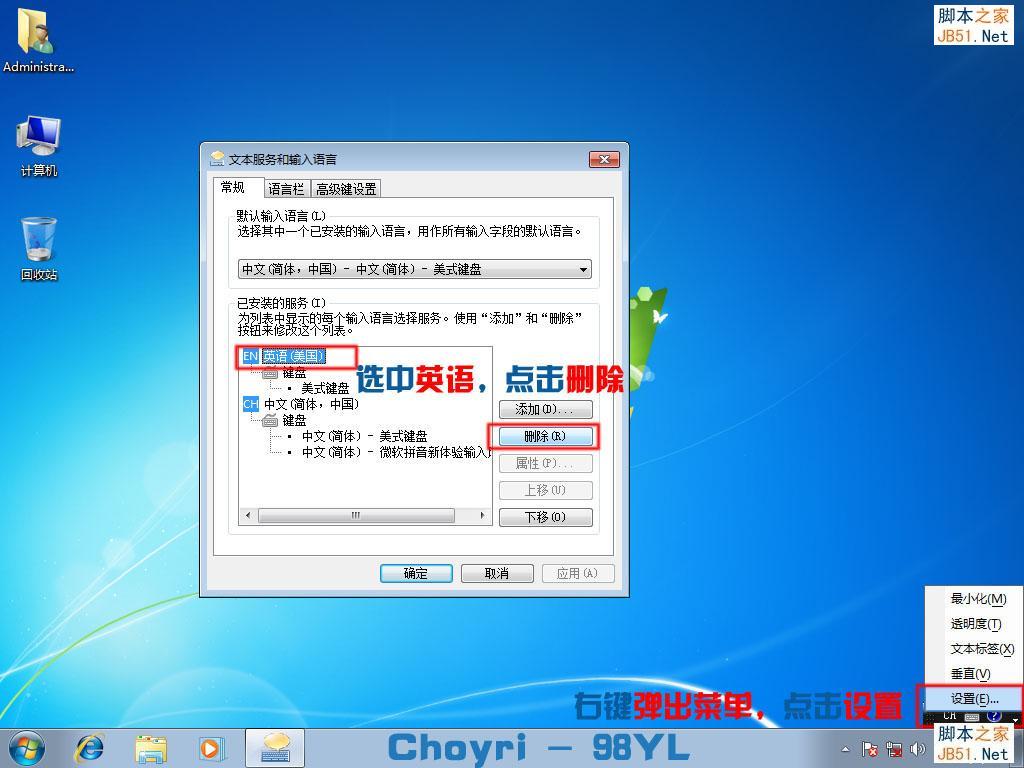Launch Internet Explorer from taskbar
This screenshot has width=1024, height=768.
89,748
